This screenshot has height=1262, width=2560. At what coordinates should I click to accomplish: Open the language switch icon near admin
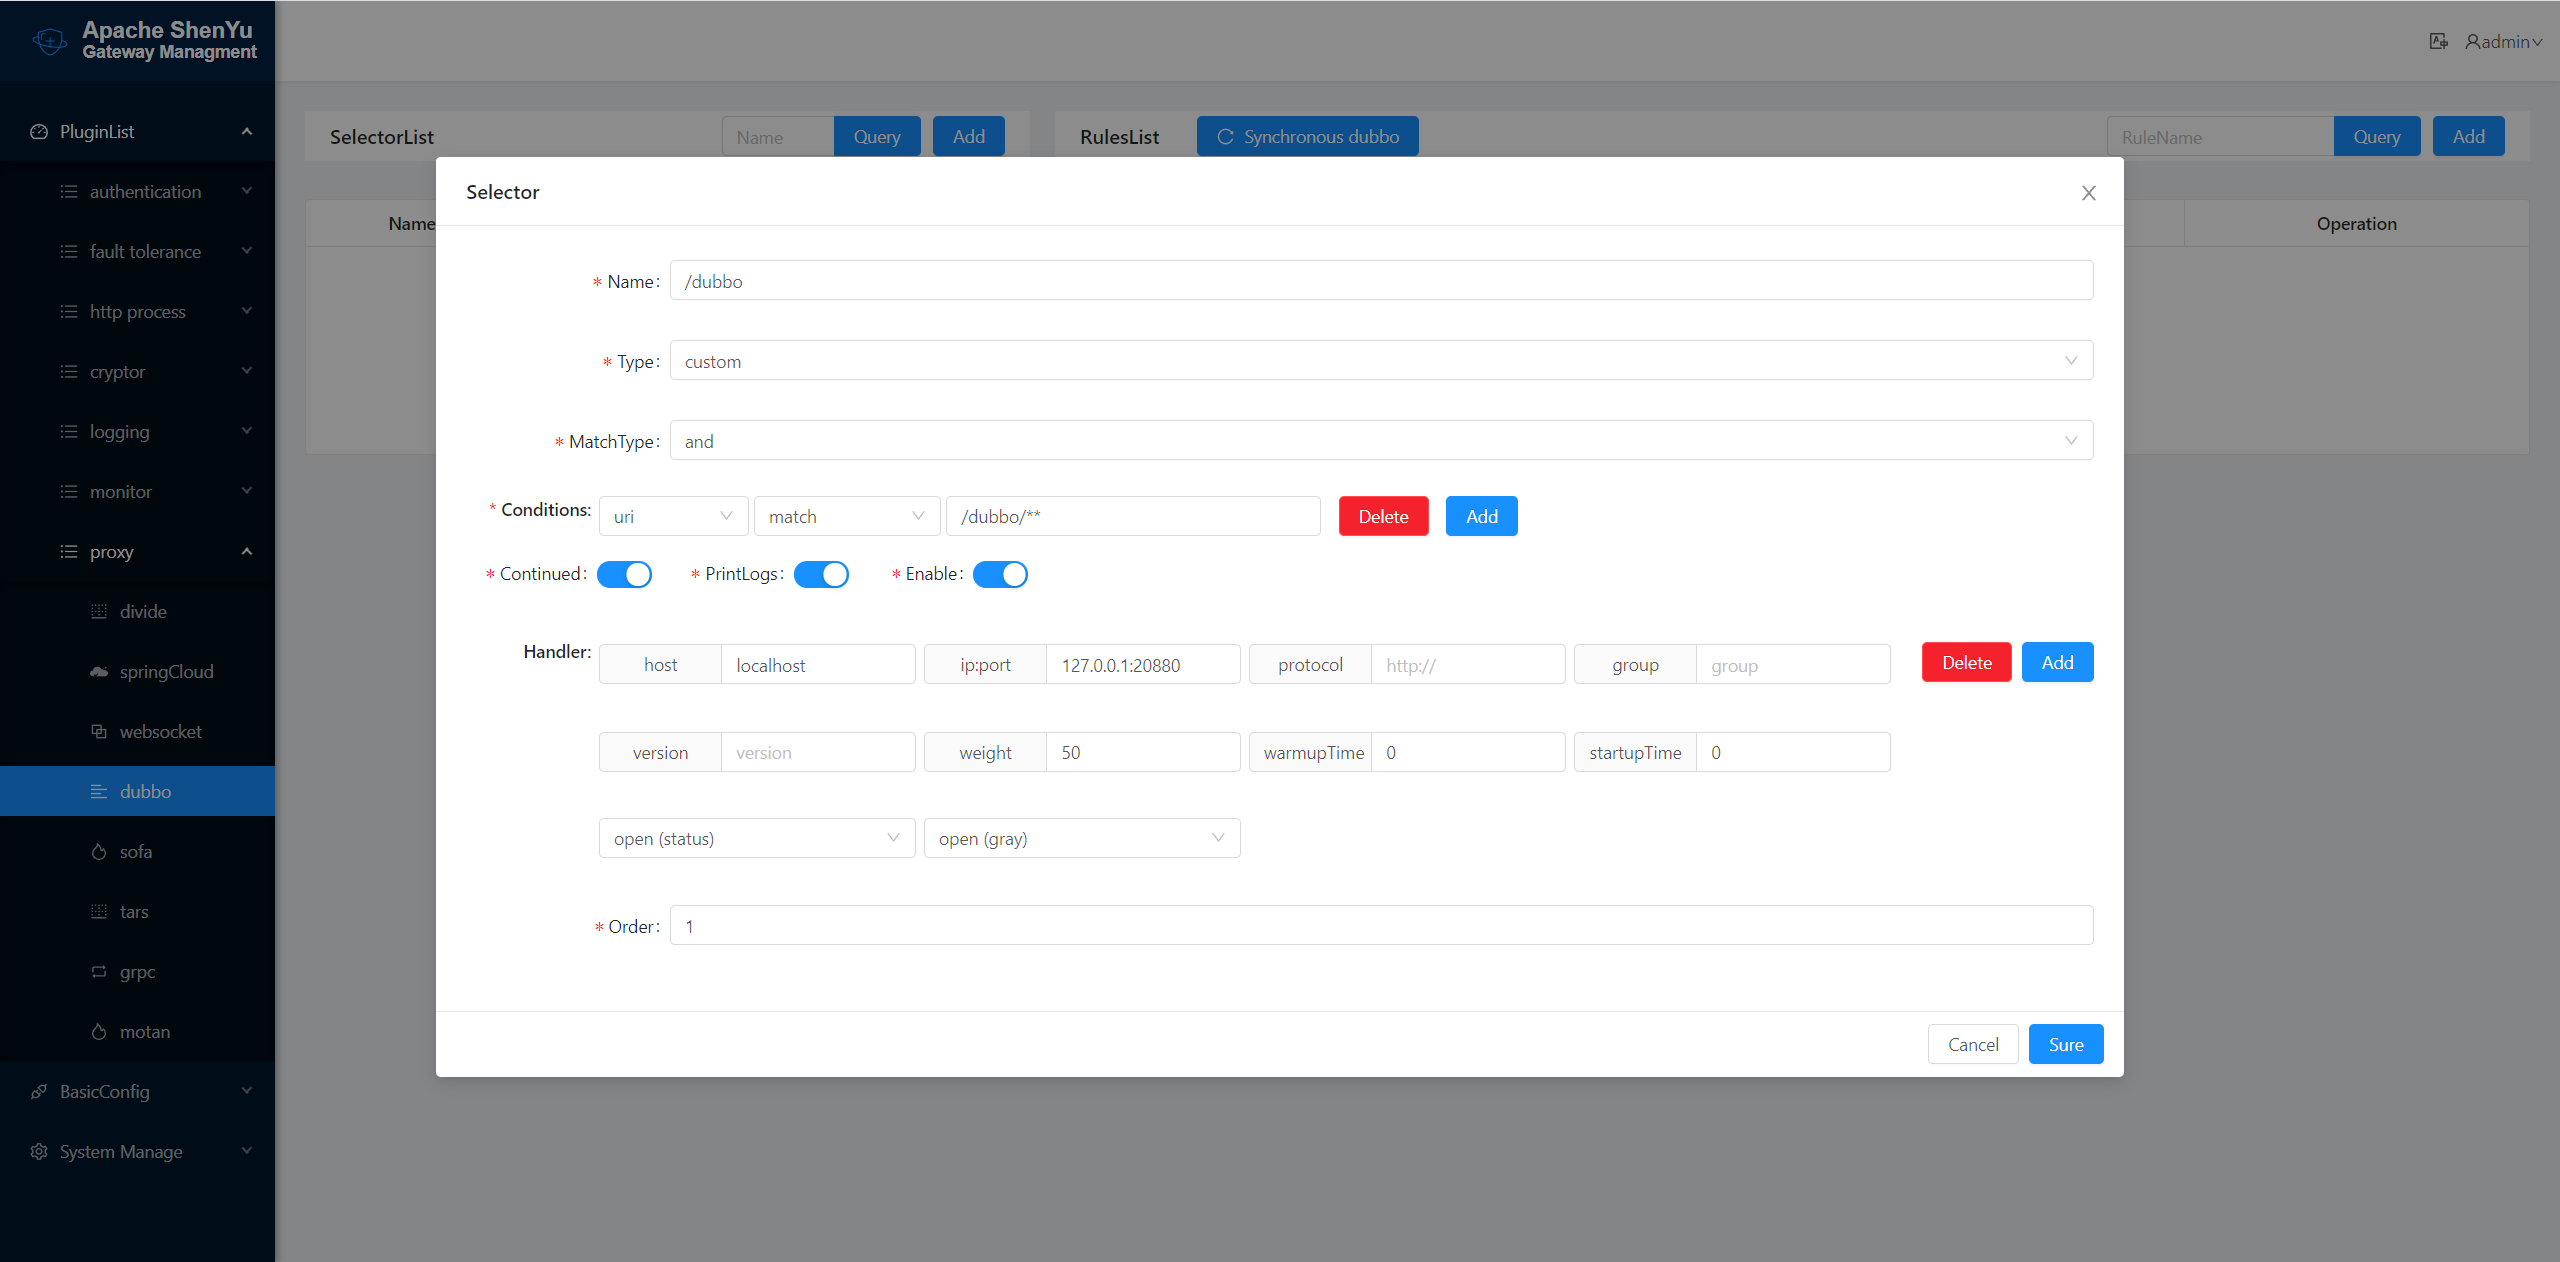coord(2439,41)
